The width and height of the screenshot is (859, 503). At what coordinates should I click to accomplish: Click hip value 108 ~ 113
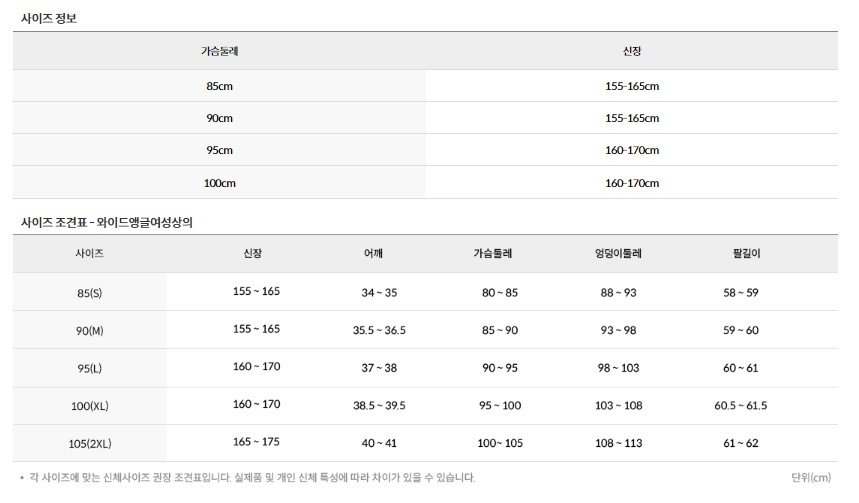point(619,443)
